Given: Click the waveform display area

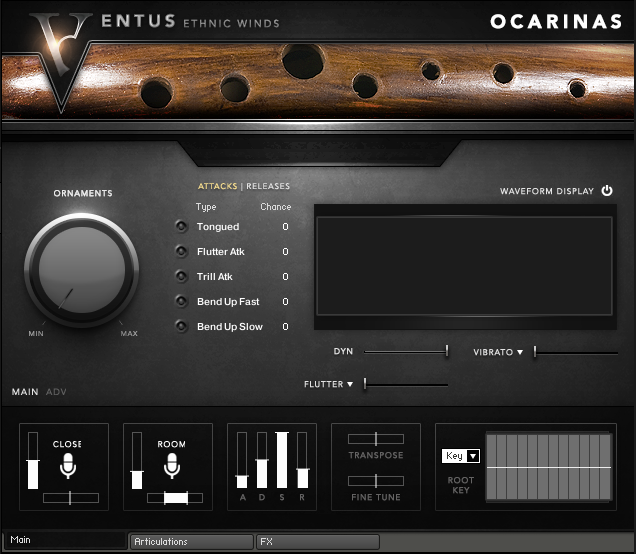Looking at the screenshot, I should point(464,266).
